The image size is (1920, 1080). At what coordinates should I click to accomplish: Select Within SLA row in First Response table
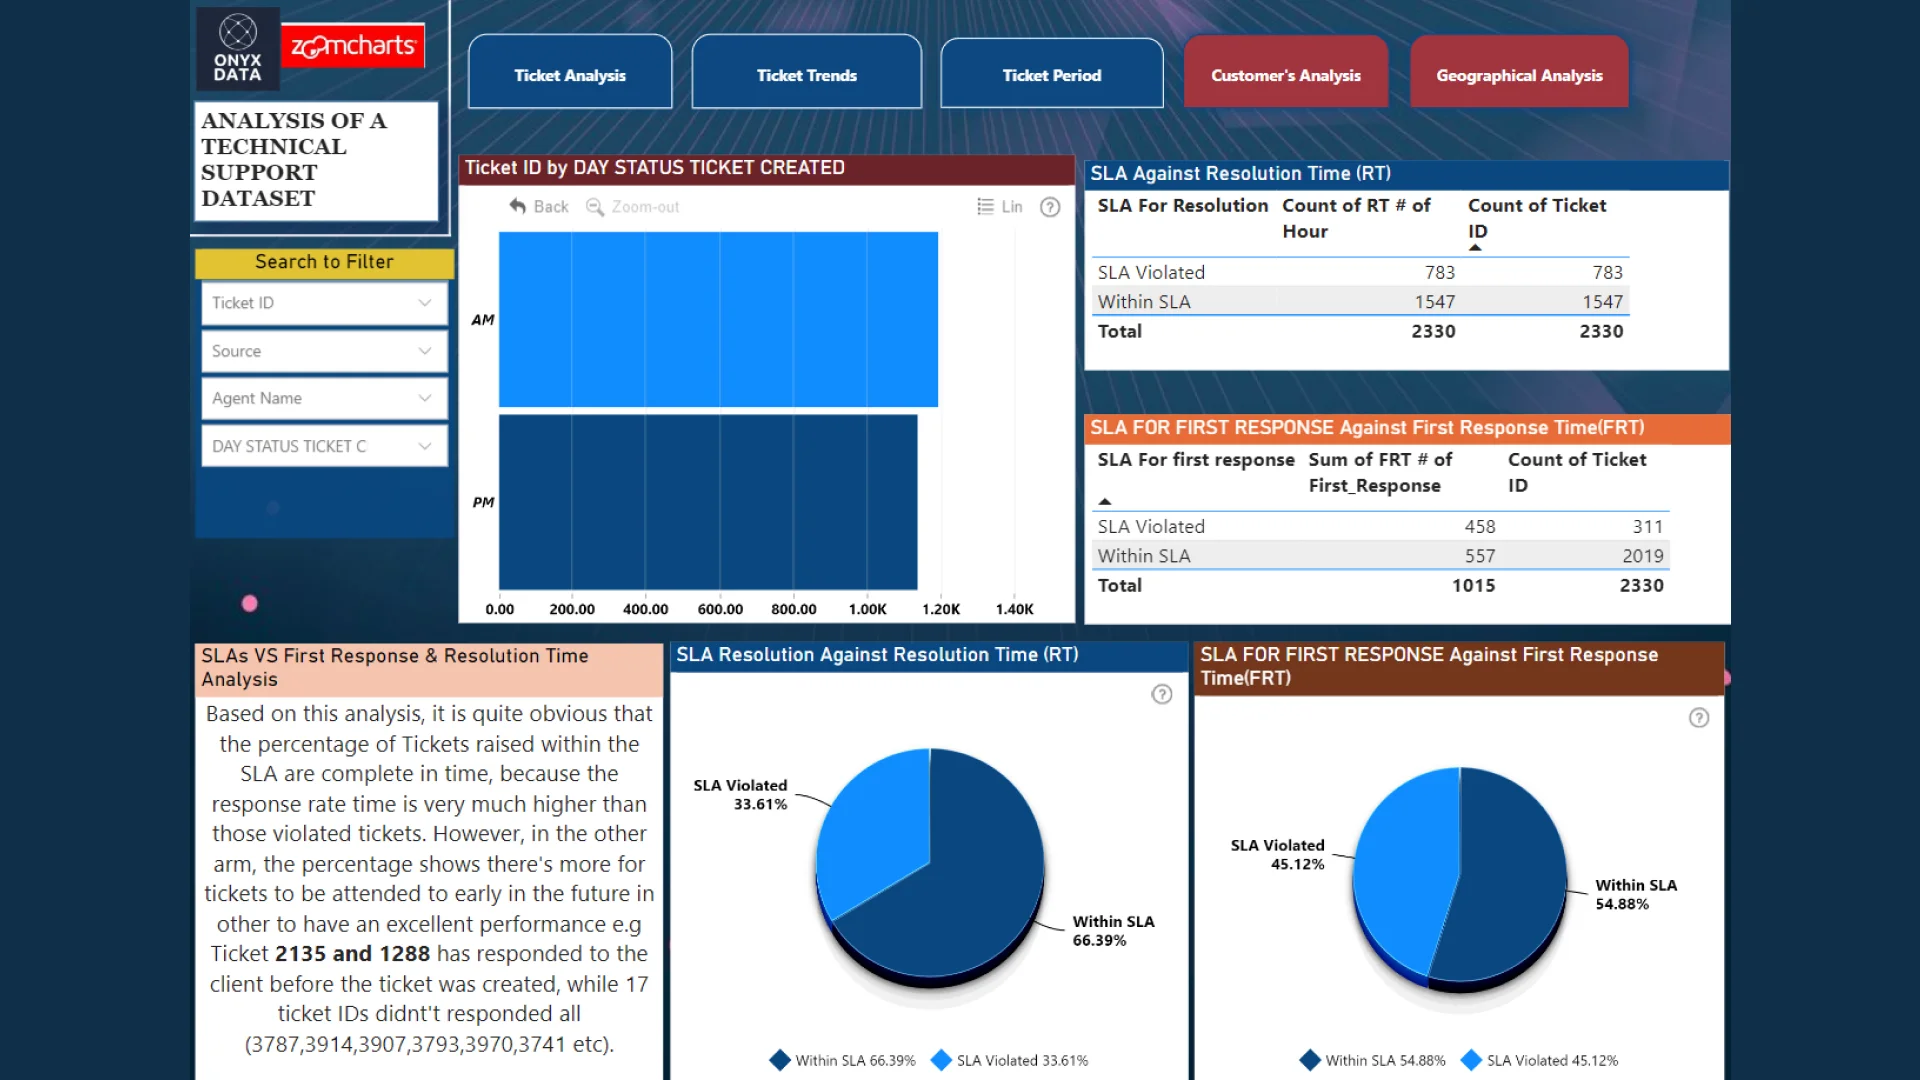(x=1380, y=556)
